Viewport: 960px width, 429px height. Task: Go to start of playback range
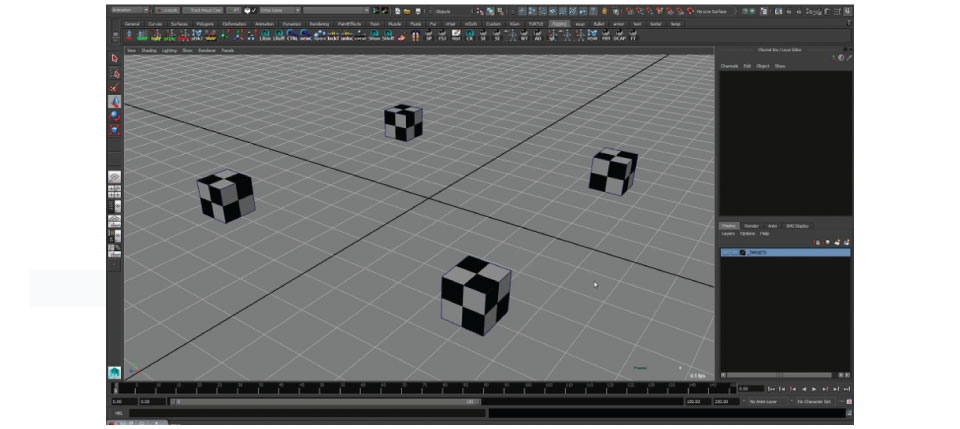click(771, 389)
